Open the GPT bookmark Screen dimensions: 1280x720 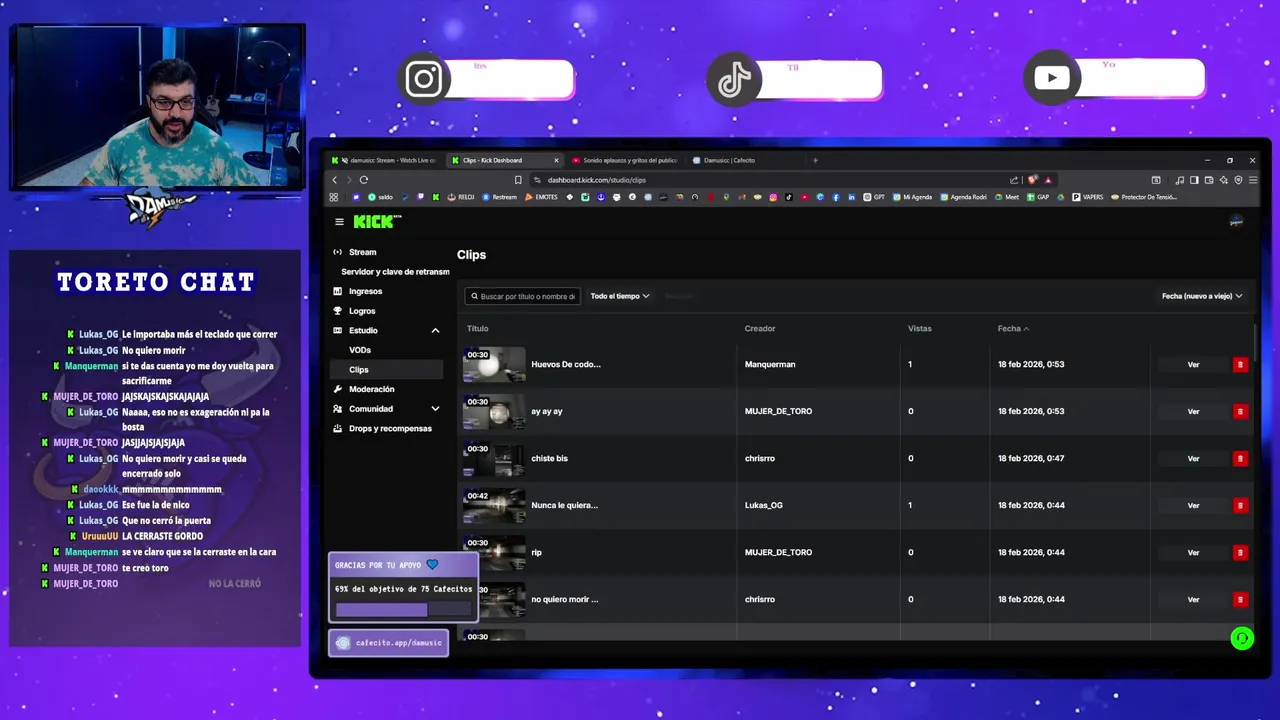coord(874,197)
